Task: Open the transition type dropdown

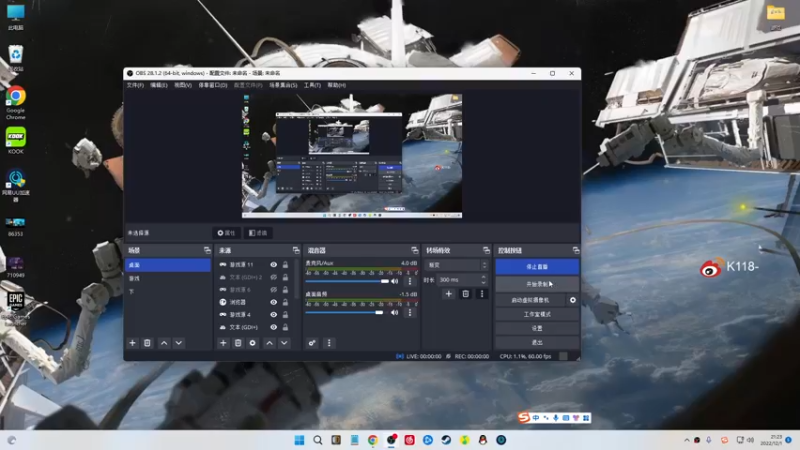Action: (457, 265)
